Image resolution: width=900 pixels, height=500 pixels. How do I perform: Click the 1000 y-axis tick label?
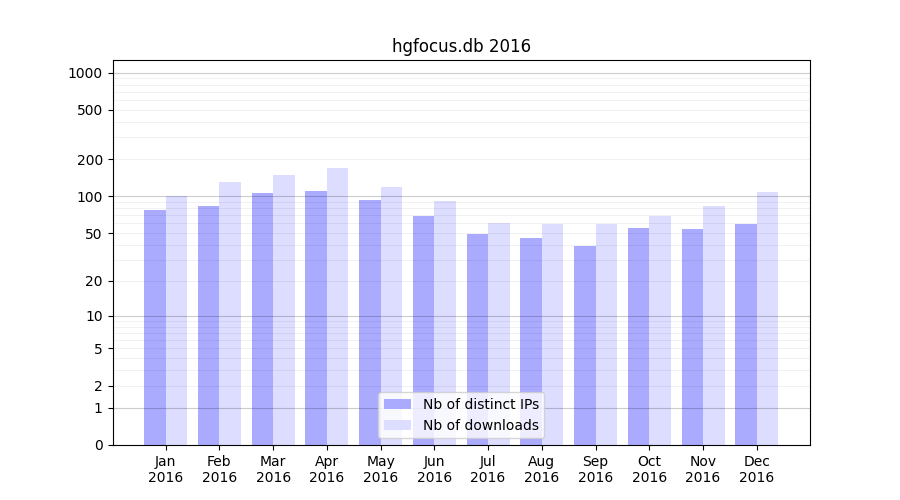click(85, 73)
